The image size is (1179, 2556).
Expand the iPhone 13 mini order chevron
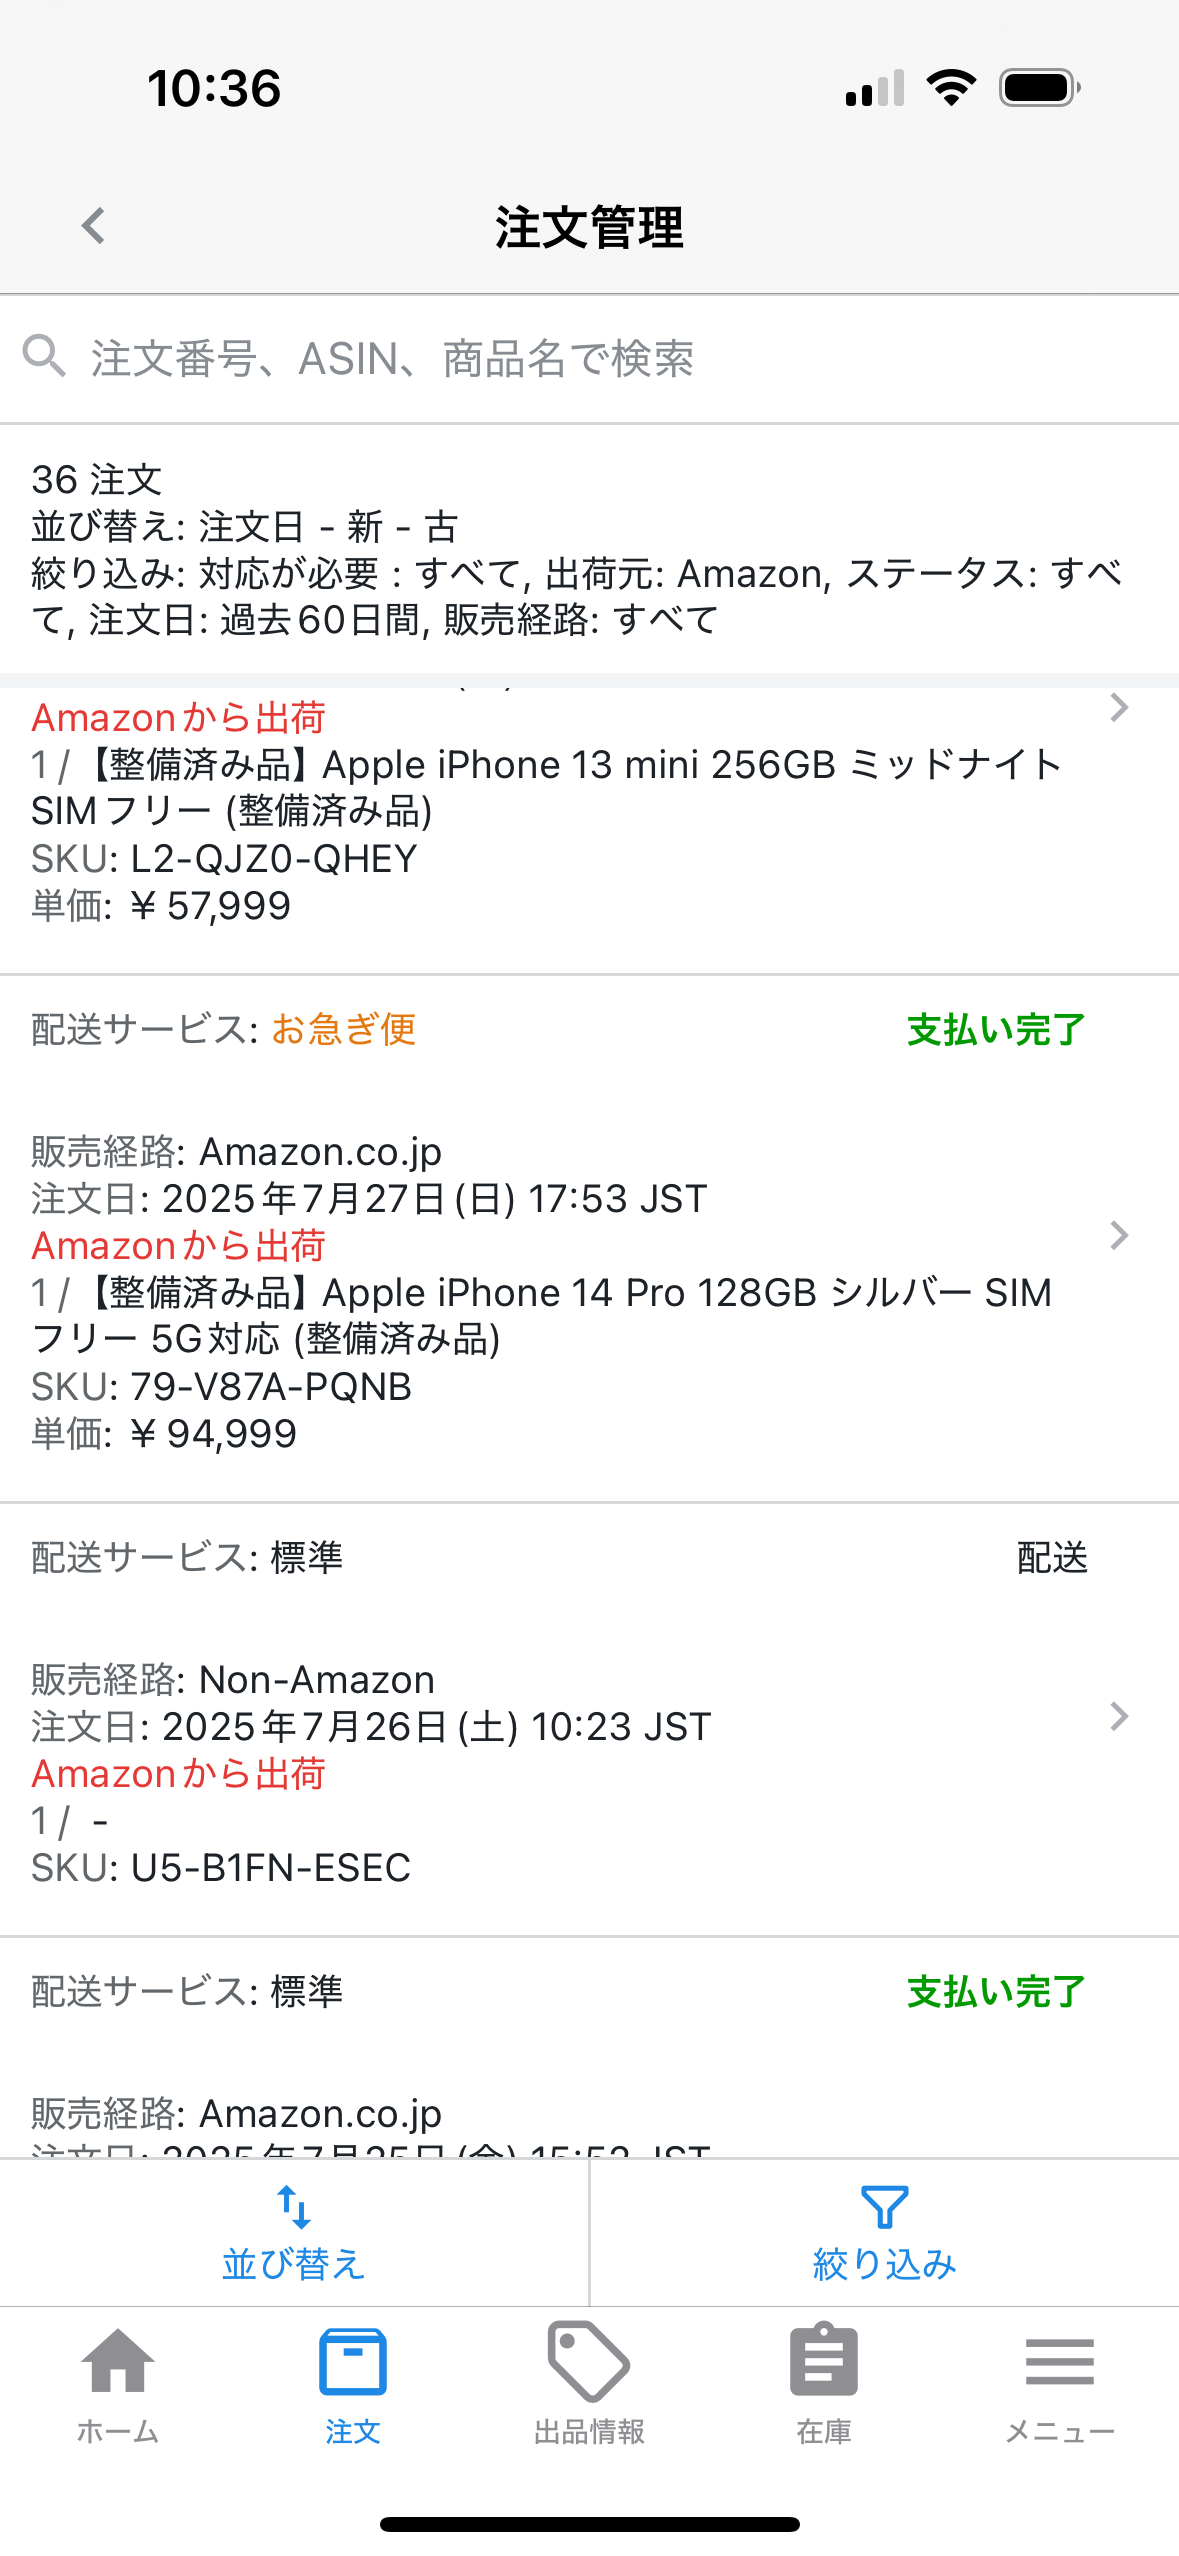[1119, 708]
